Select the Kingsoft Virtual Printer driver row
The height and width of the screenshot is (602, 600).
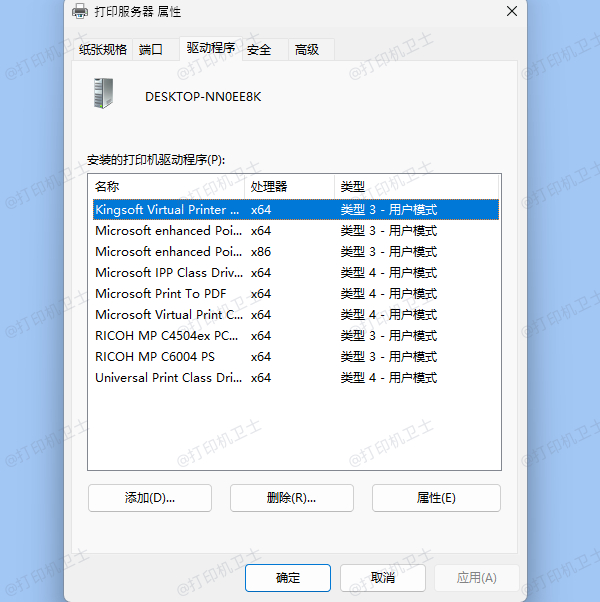tap(167, 210)
